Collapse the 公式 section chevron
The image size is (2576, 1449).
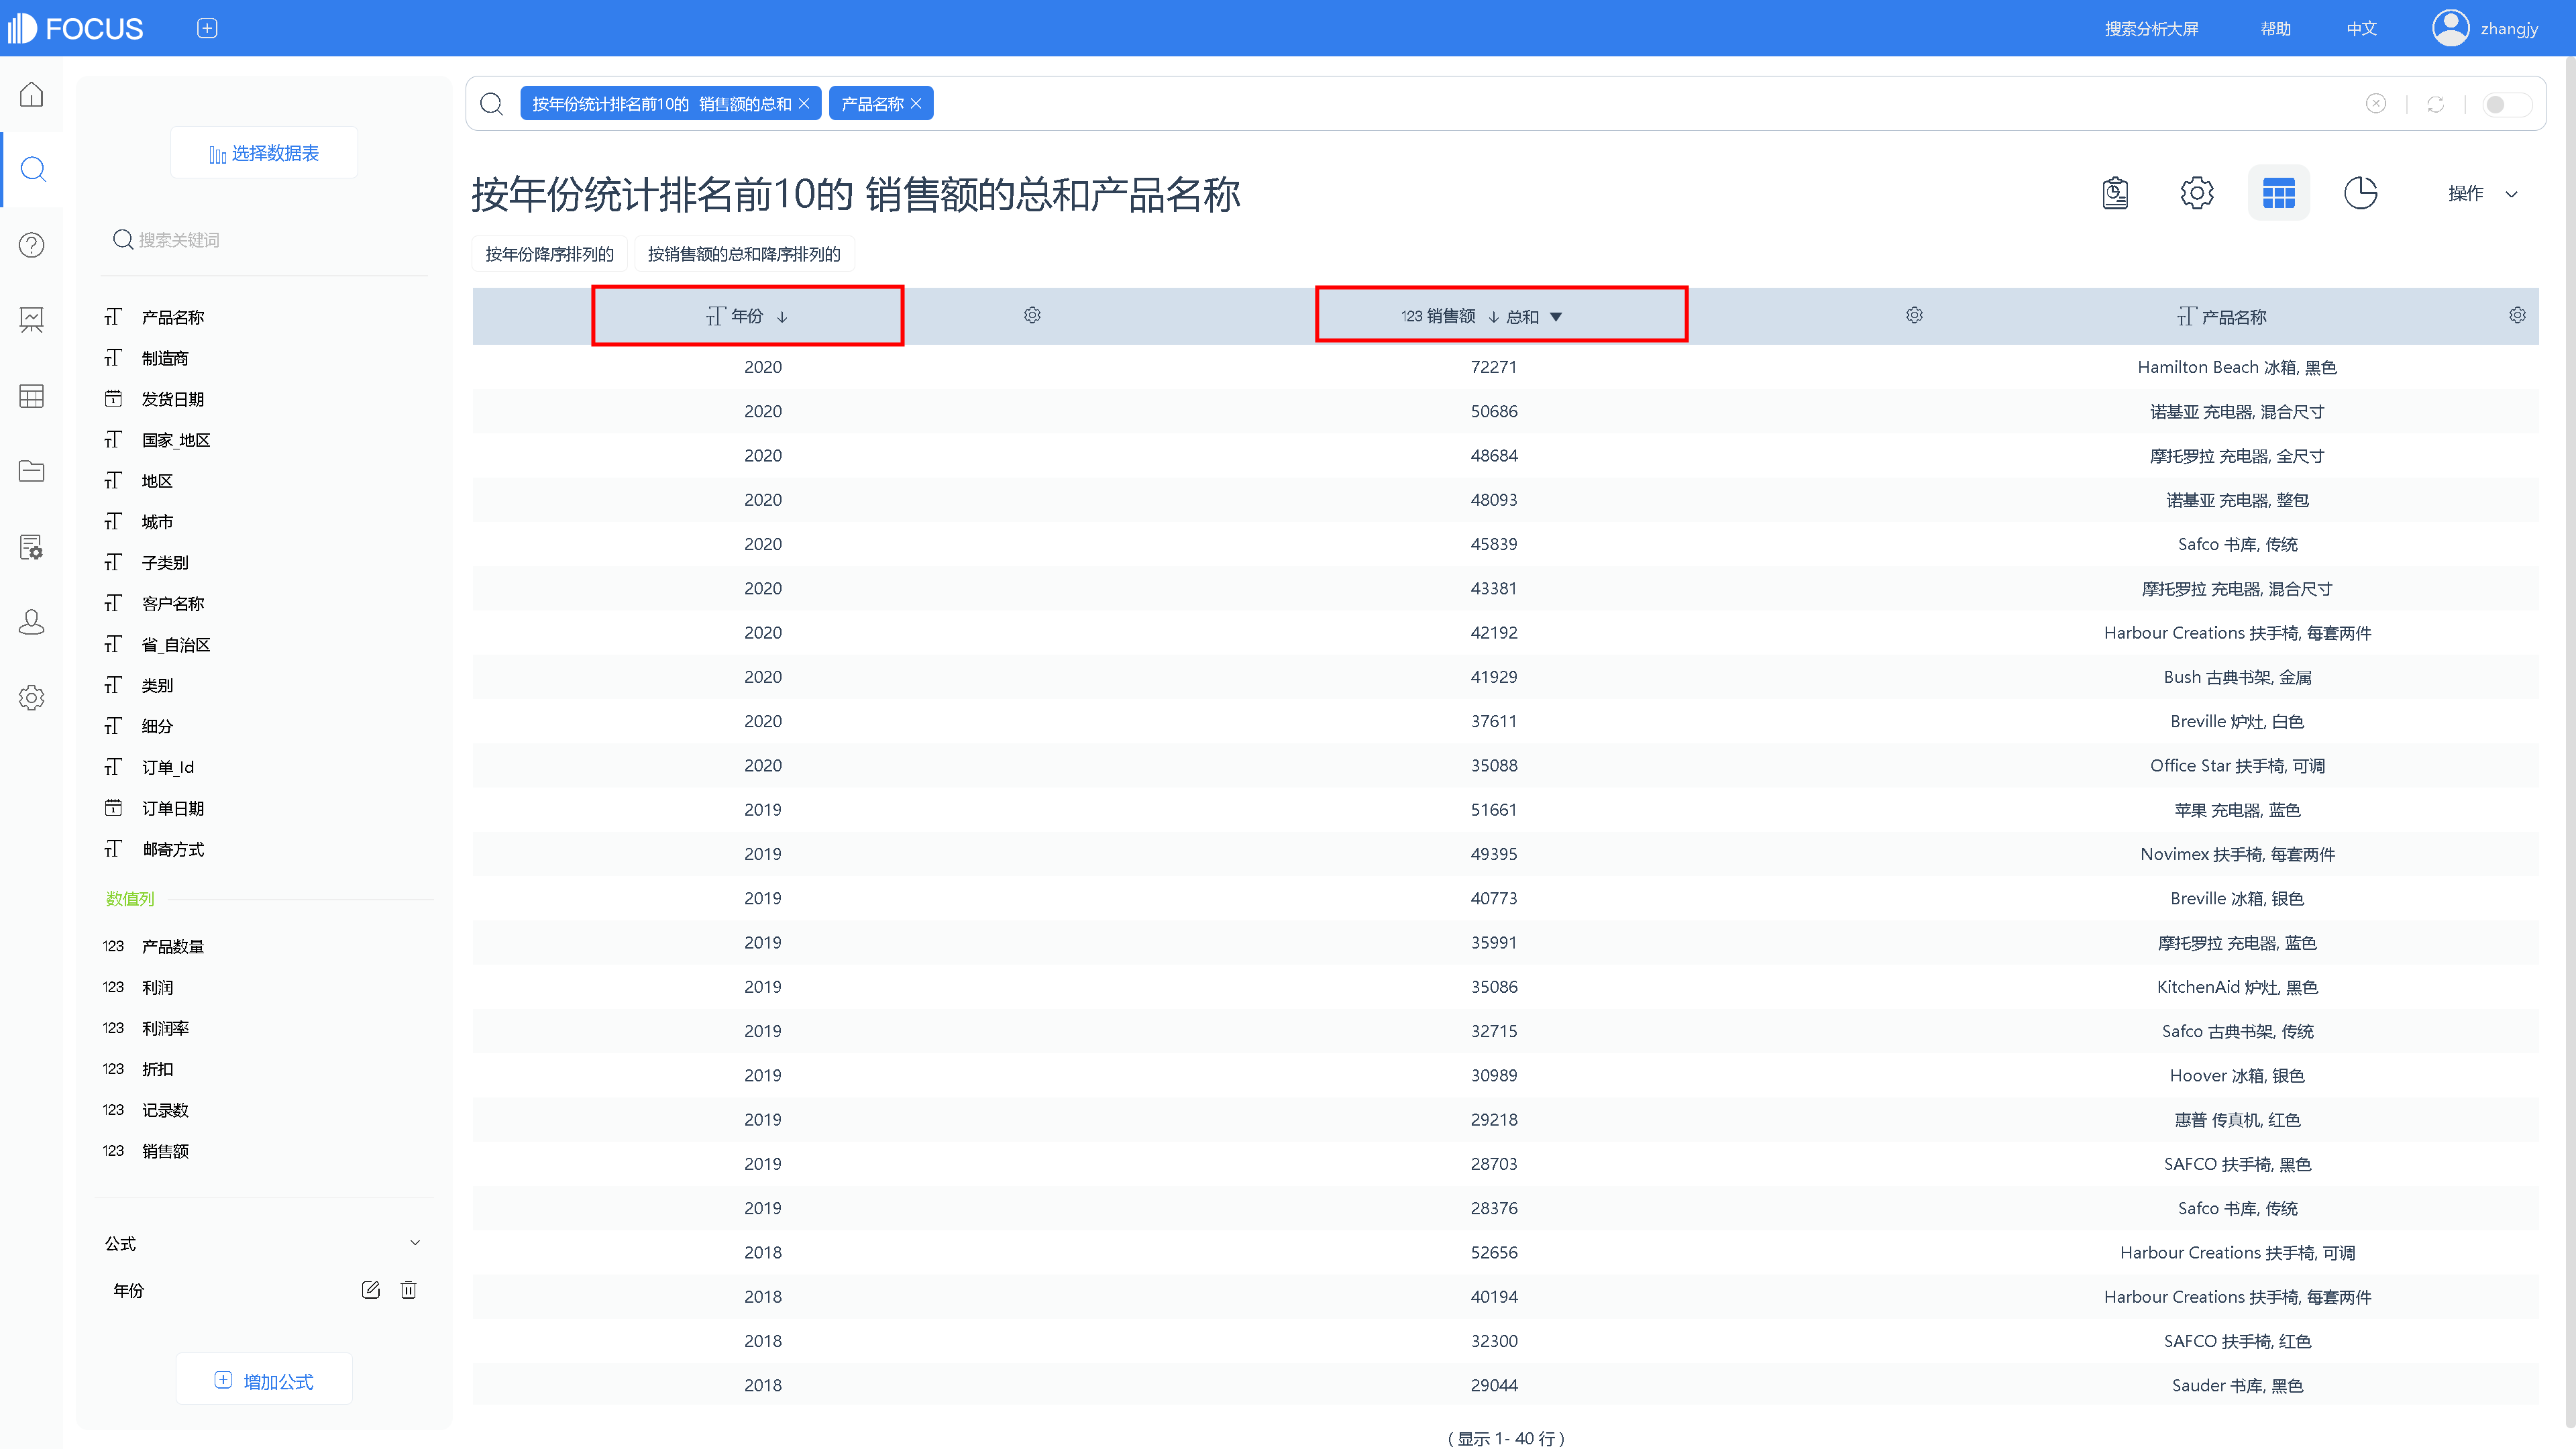[415, 1244]
